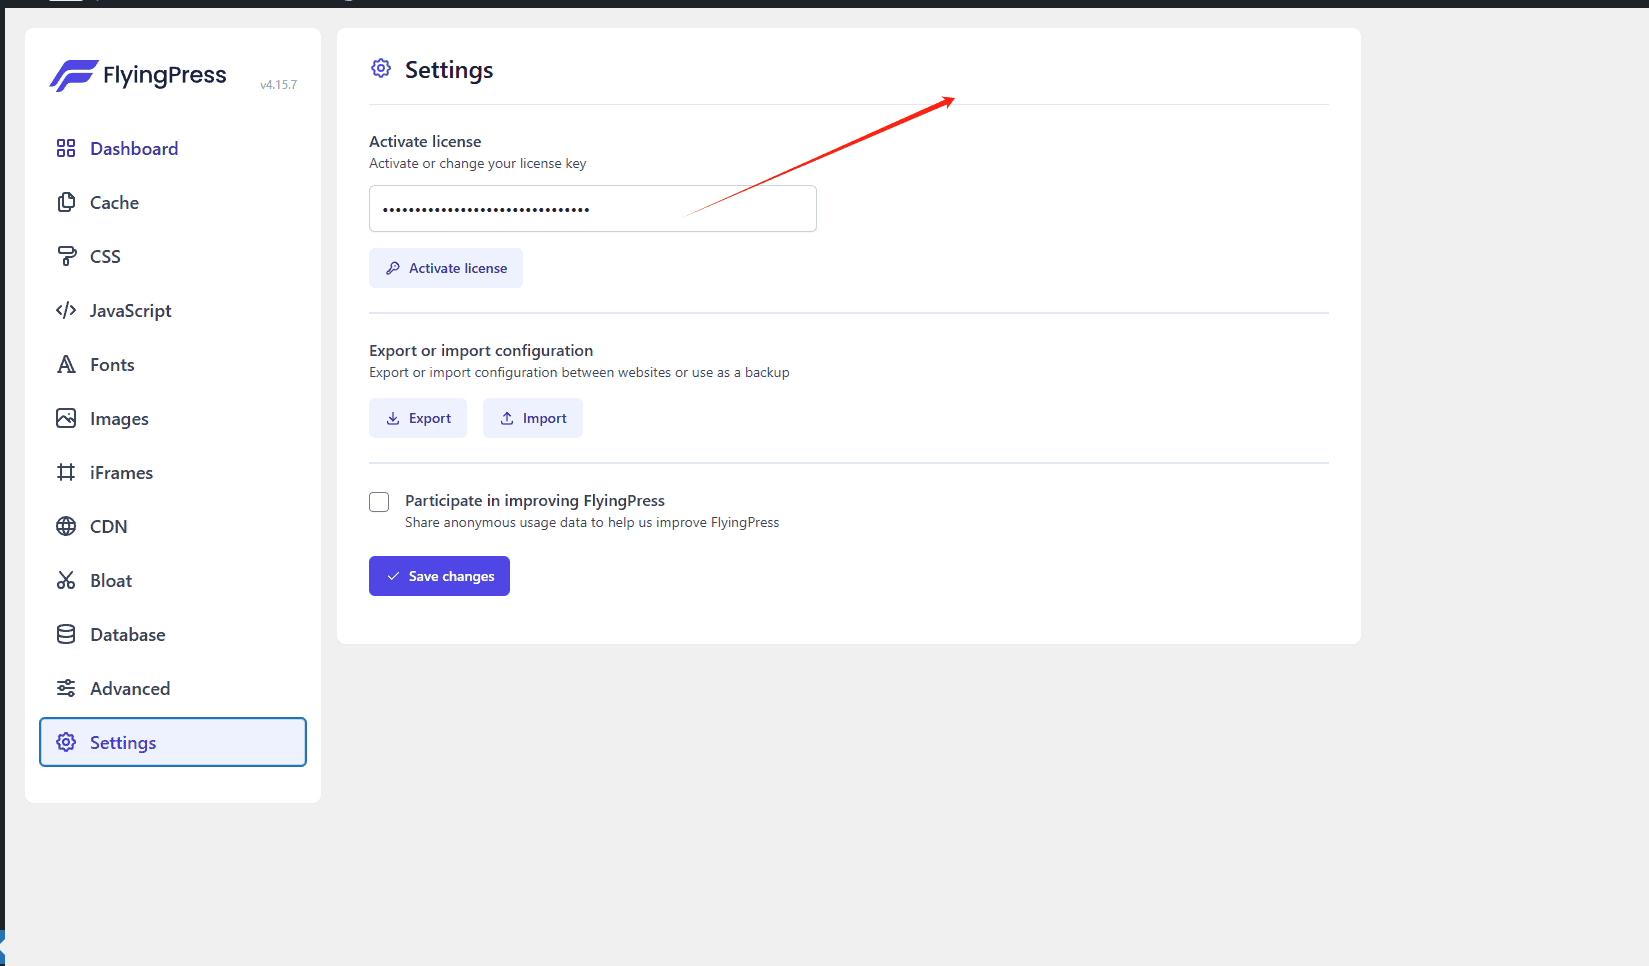
Task: Click the Export configuration button
Action: [x=418, y=418]
